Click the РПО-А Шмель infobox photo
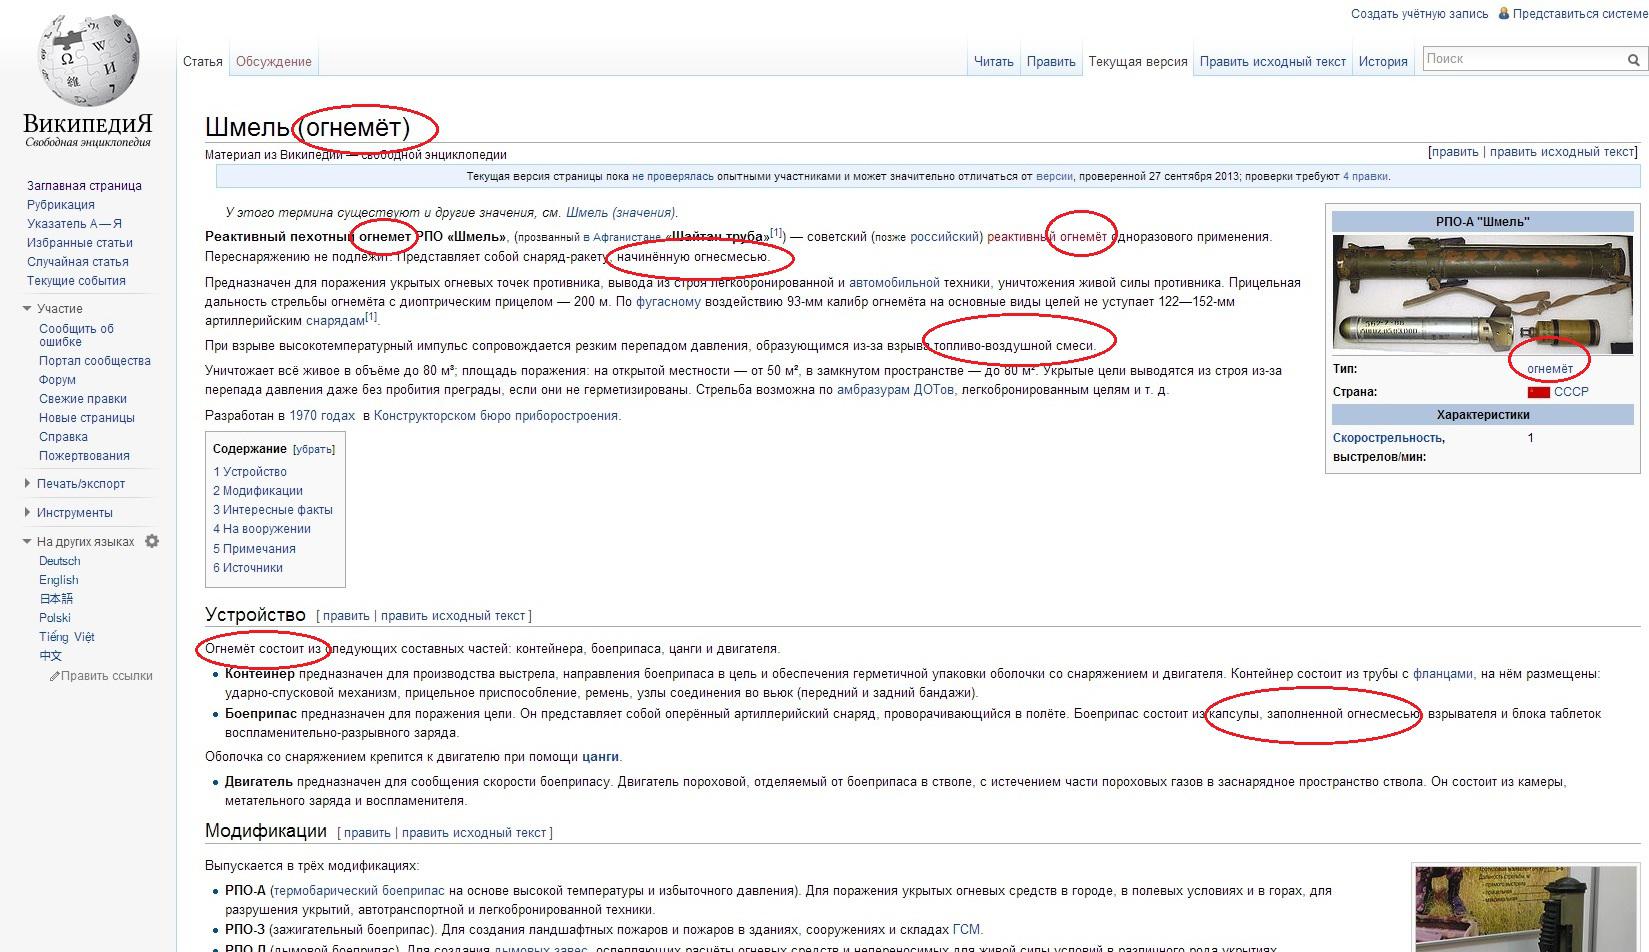Viewport: 1649px width, 952px height. pos(1482,294)
